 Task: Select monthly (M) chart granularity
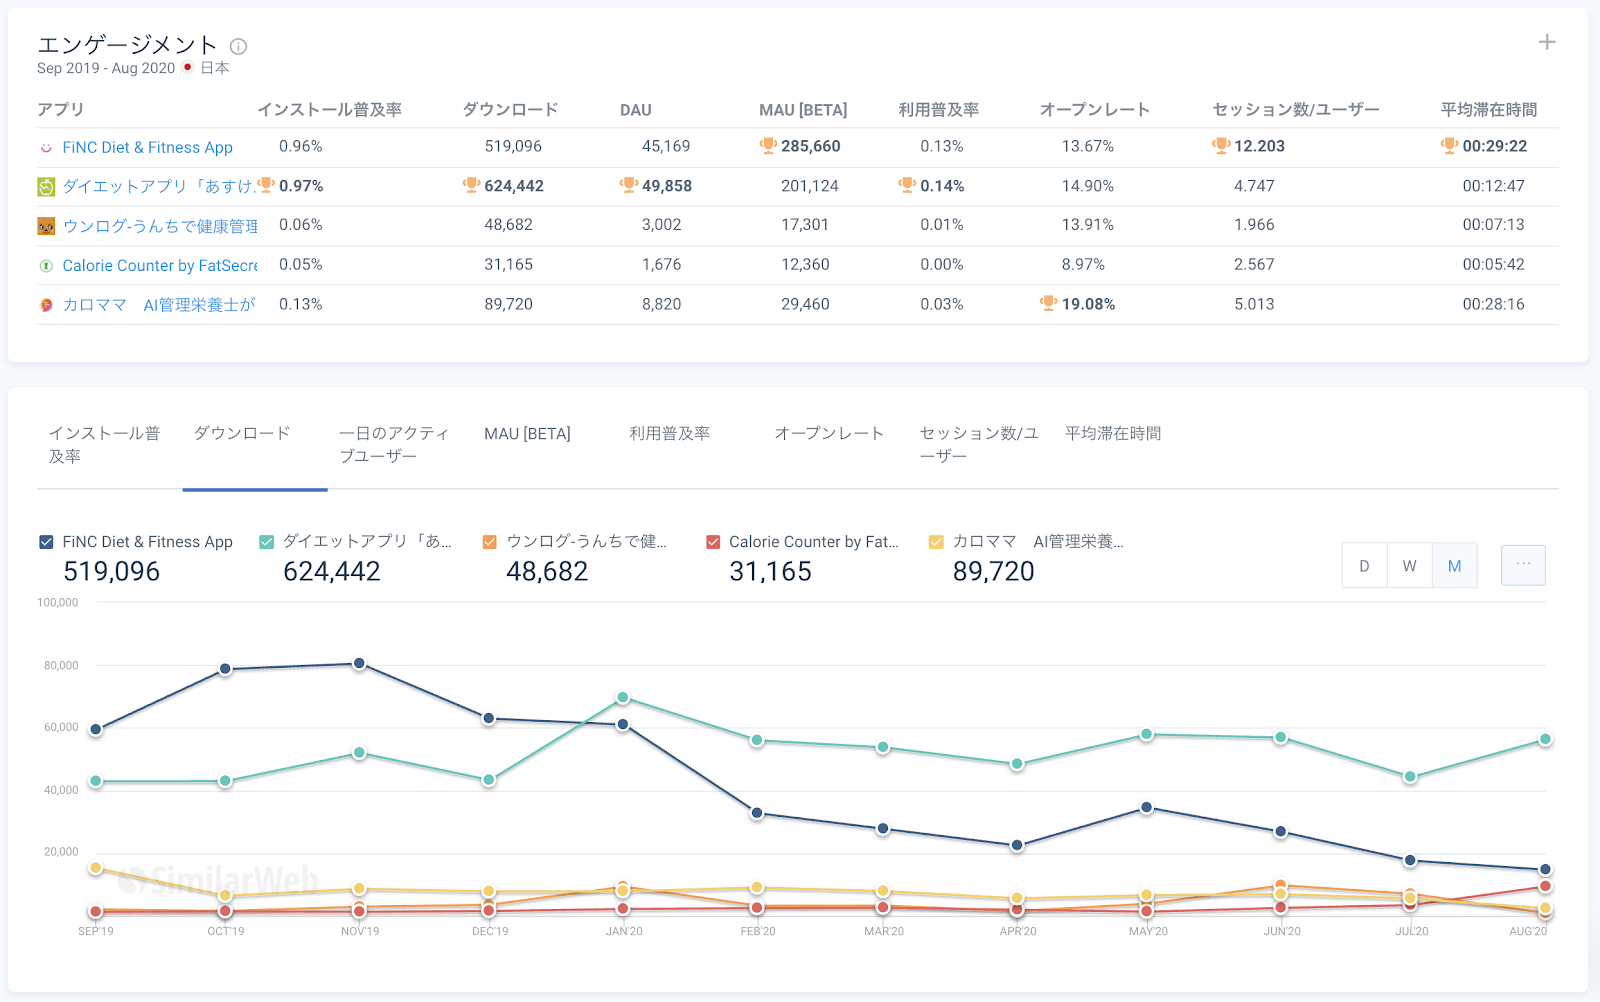coord(1454,566)
